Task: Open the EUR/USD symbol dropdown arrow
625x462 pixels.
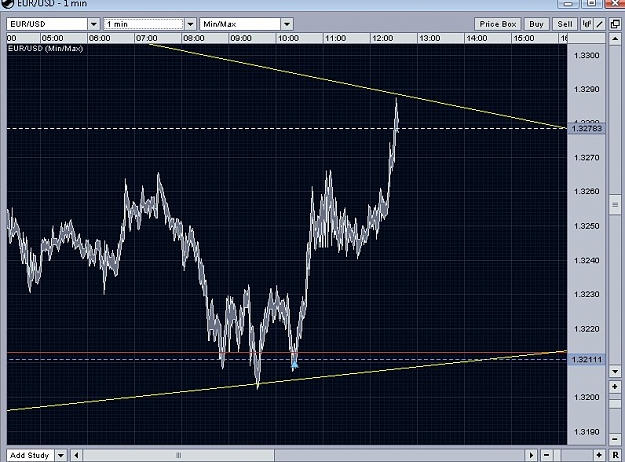Action: pyautogui.click(x=94, y=24)
